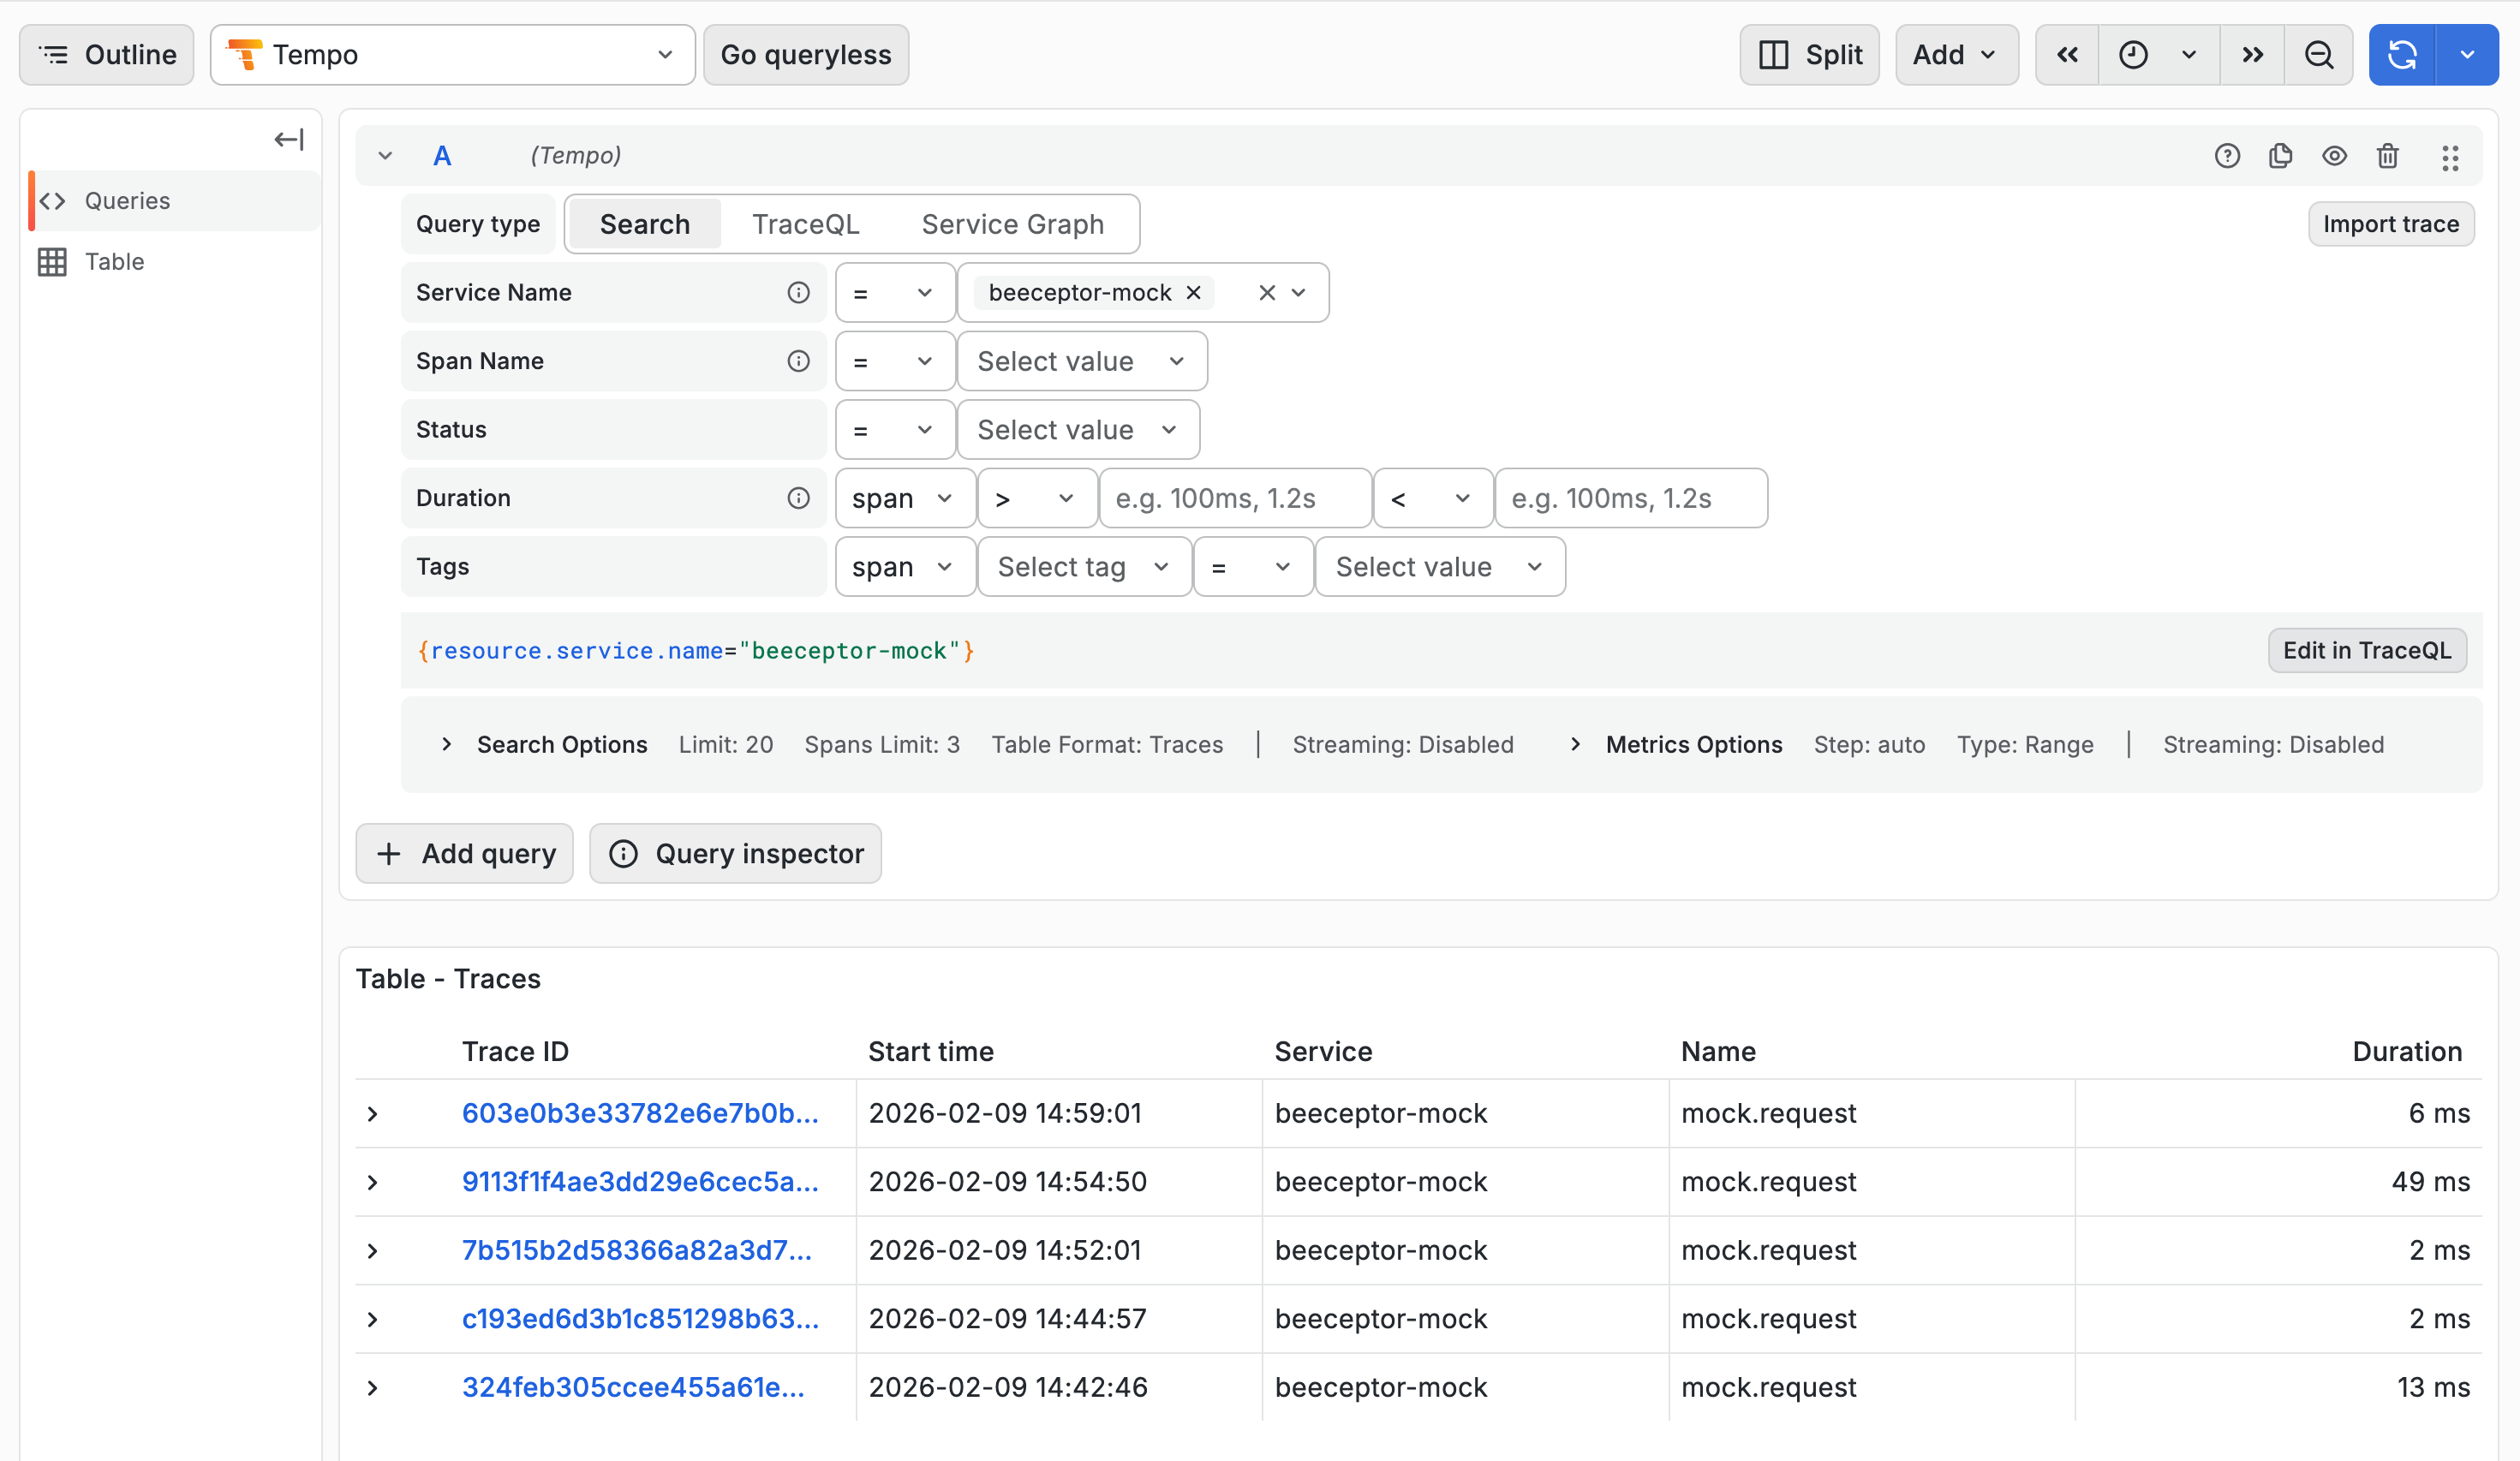
Task: Click Edit in TraceQL
Action: point(2367,650)
